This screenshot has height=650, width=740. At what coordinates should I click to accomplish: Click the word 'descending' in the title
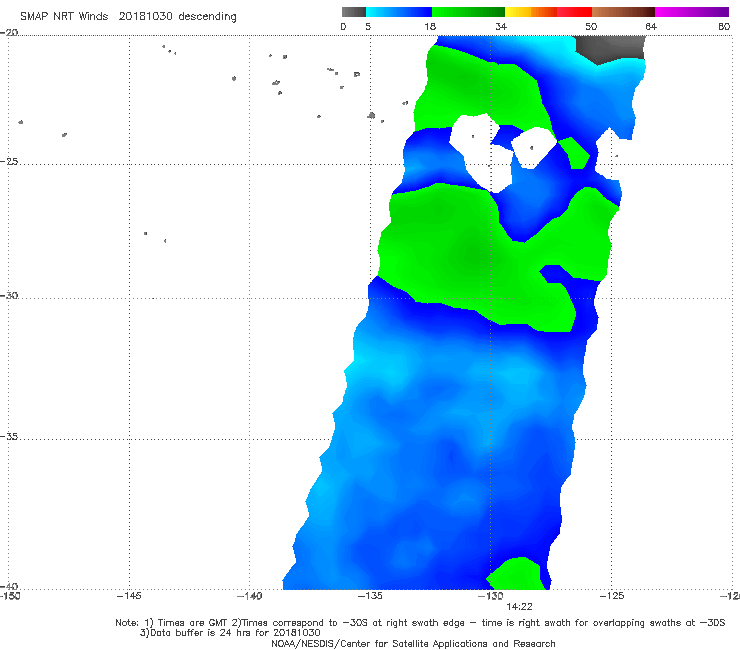207,17
